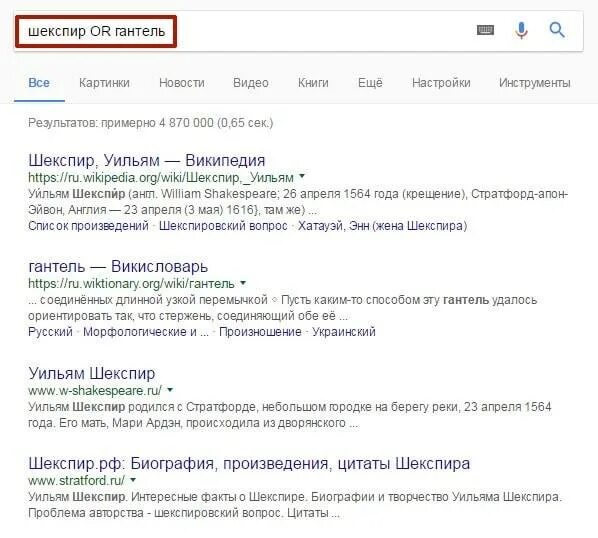Open result Шекспир, Уильям — Википедия

[146, 160]
